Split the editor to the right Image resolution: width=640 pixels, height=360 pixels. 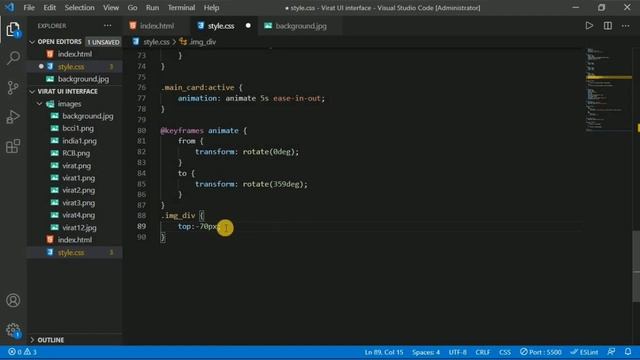[x=608, y=26]
